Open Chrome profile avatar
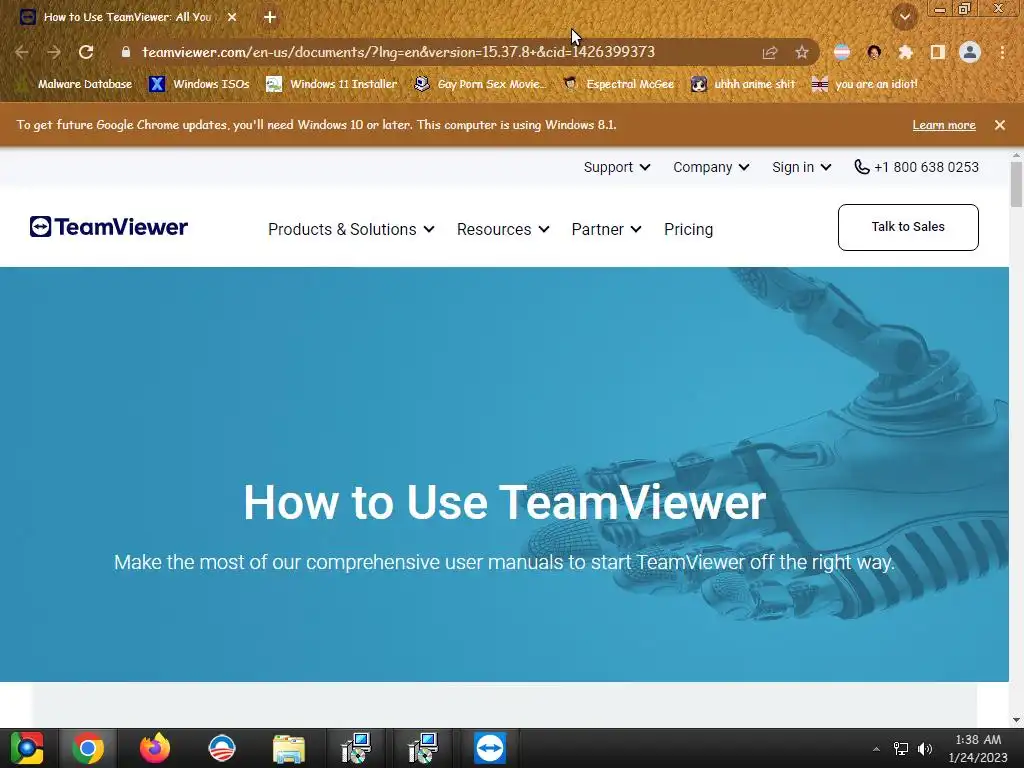Screen dimensions: 1024x768 click(970, 52)
